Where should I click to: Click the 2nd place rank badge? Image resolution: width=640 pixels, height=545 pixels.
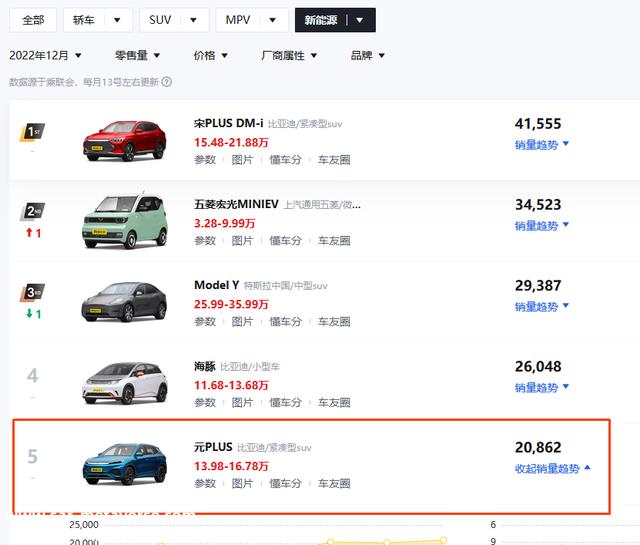pyautogui.click(x=33, y=211)
